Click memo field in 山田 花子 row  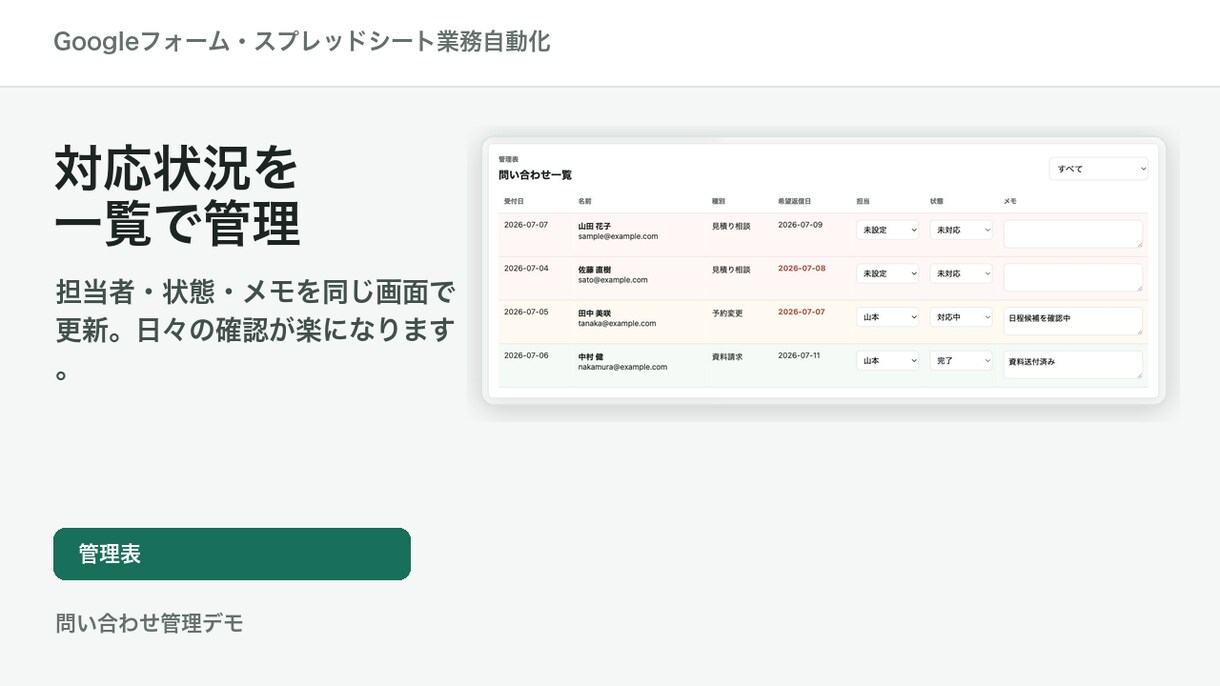[1073, 234]
